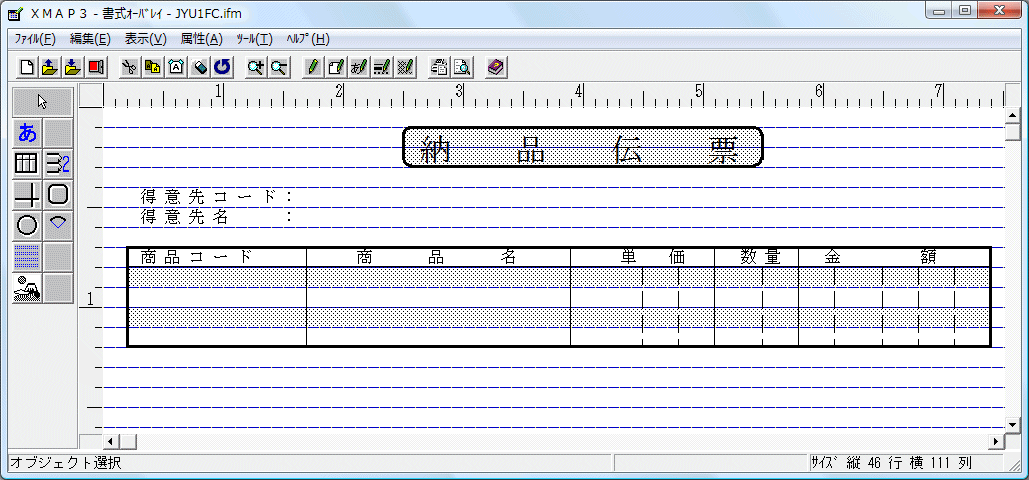1029x480 pixels.
Task: Select the eraser delete icon
Action: point(199,66)
